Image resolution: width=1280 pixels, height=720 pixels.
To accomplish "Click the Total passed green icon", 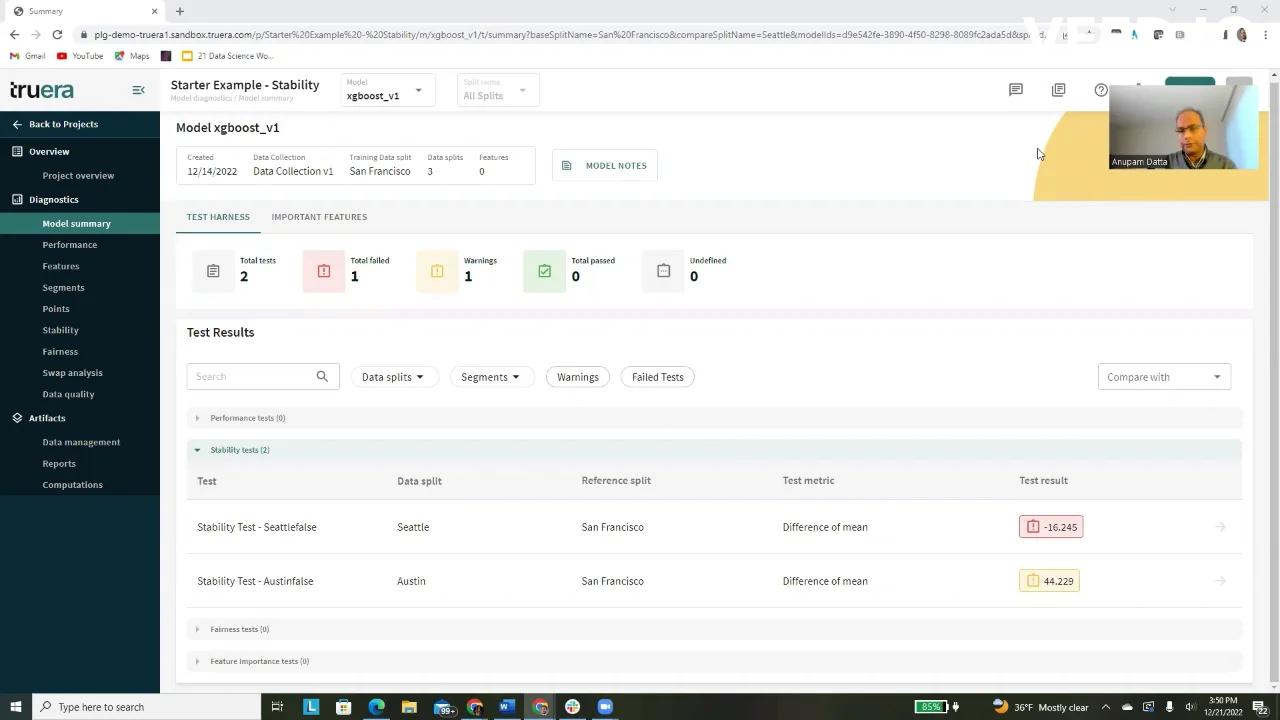I will [x=544, y=271].
